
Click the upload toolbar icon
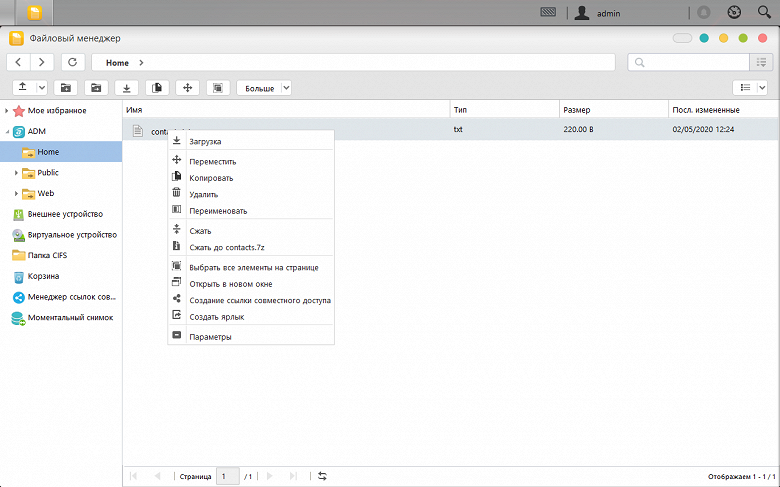(23, 88)
